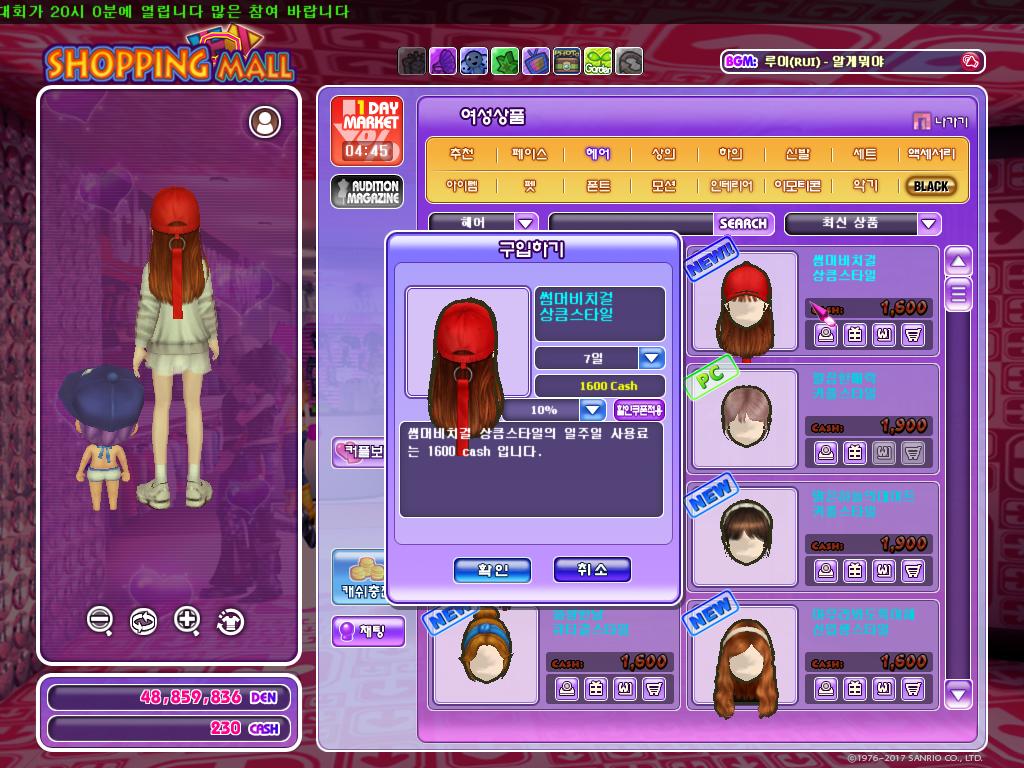Go to the 상의 category tab

664,154
